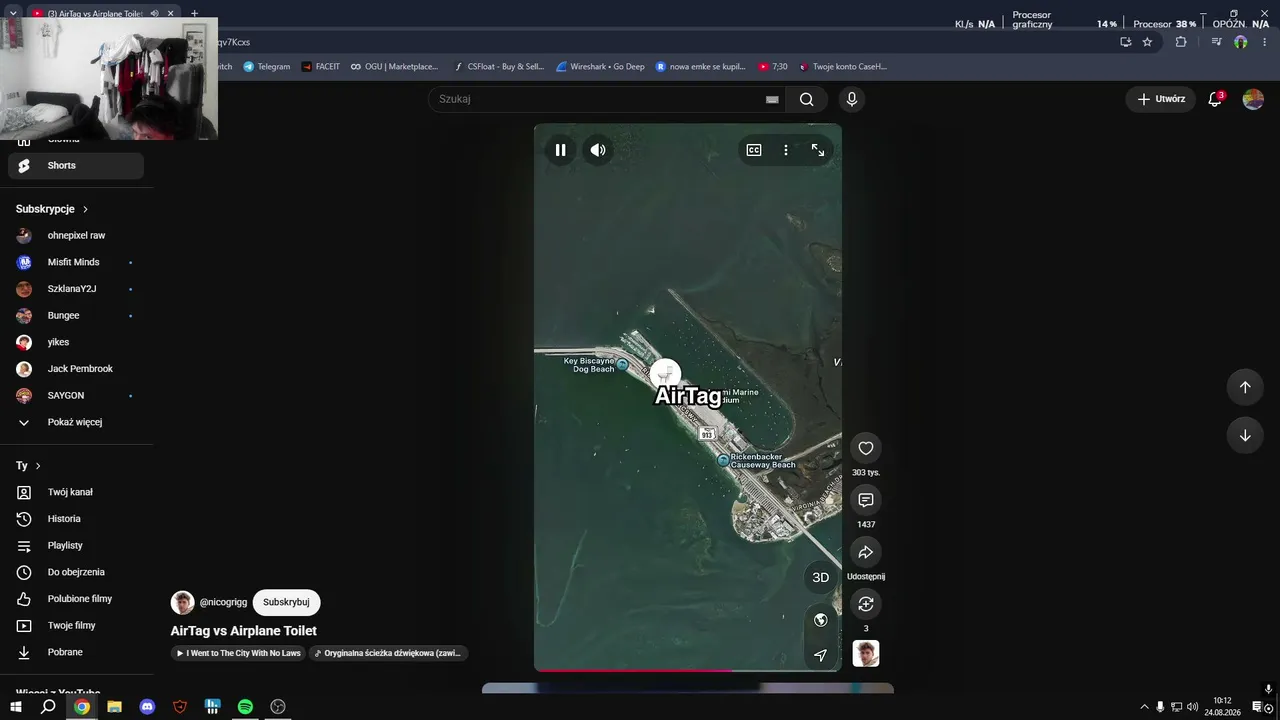Open Pobrane downloads
This screenshot has height=720, width=1280.
(x=76, y=652)
